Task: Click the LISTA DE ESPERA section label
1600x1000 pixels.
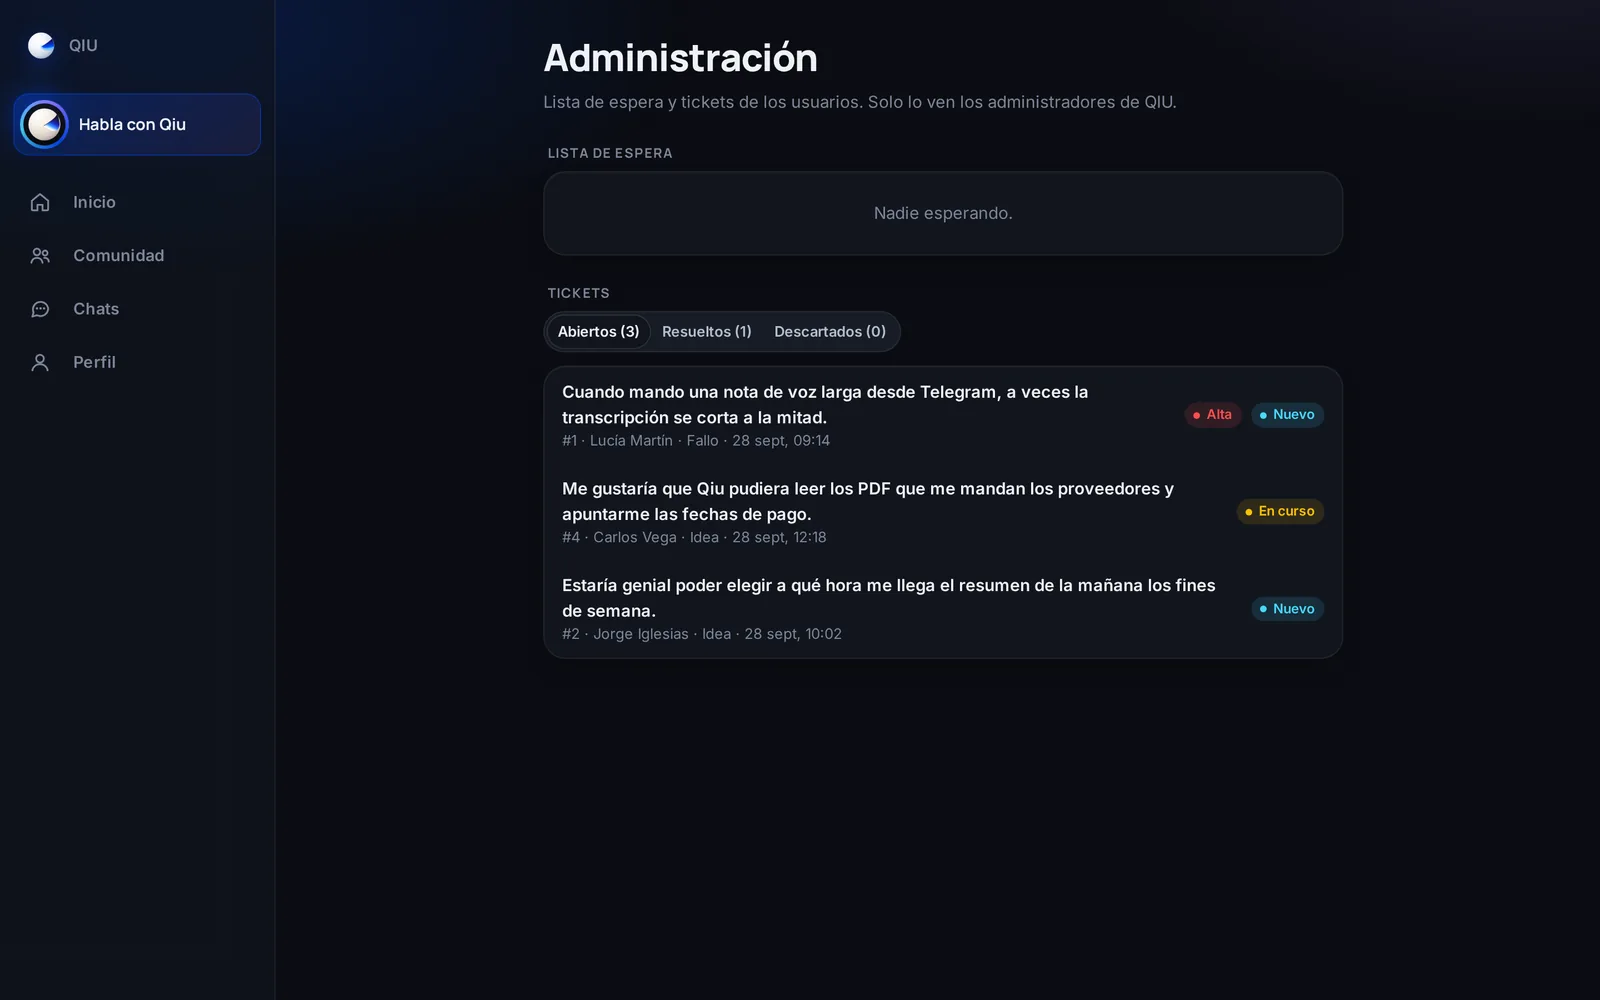Action: (x=610, y=153)
